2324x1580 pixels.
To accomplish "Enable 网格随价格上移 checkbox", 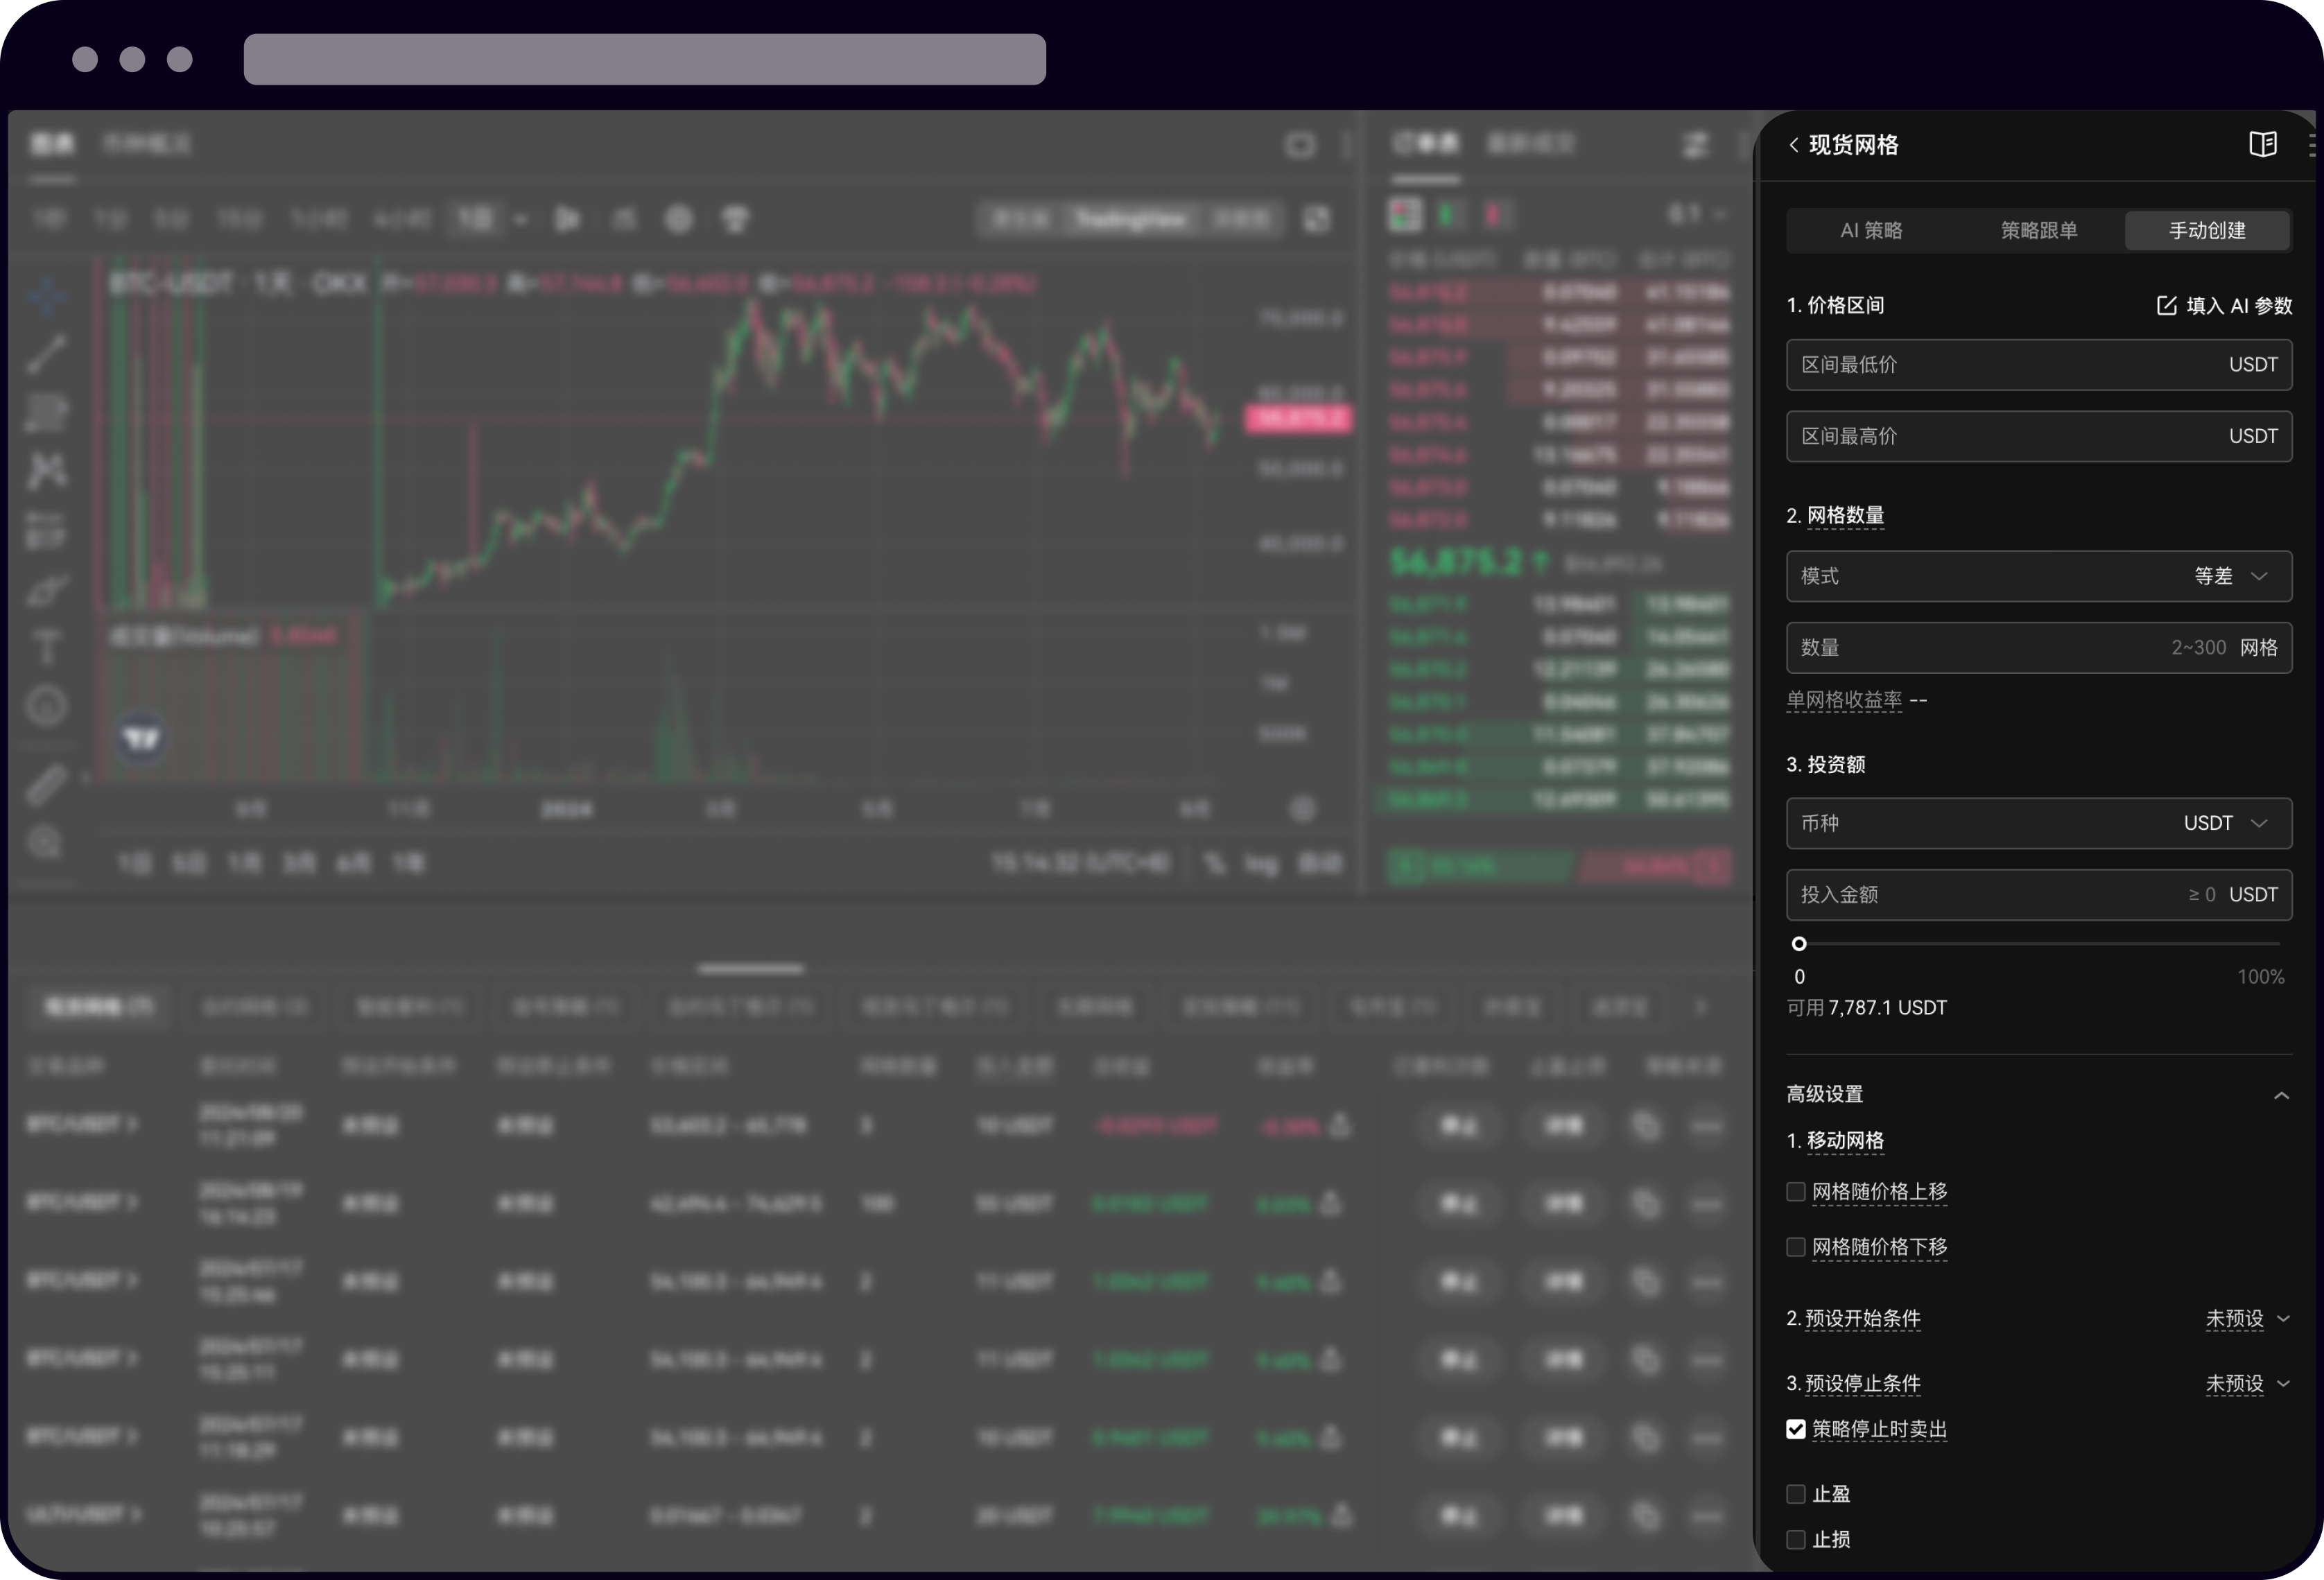I will [1796, 1192].
